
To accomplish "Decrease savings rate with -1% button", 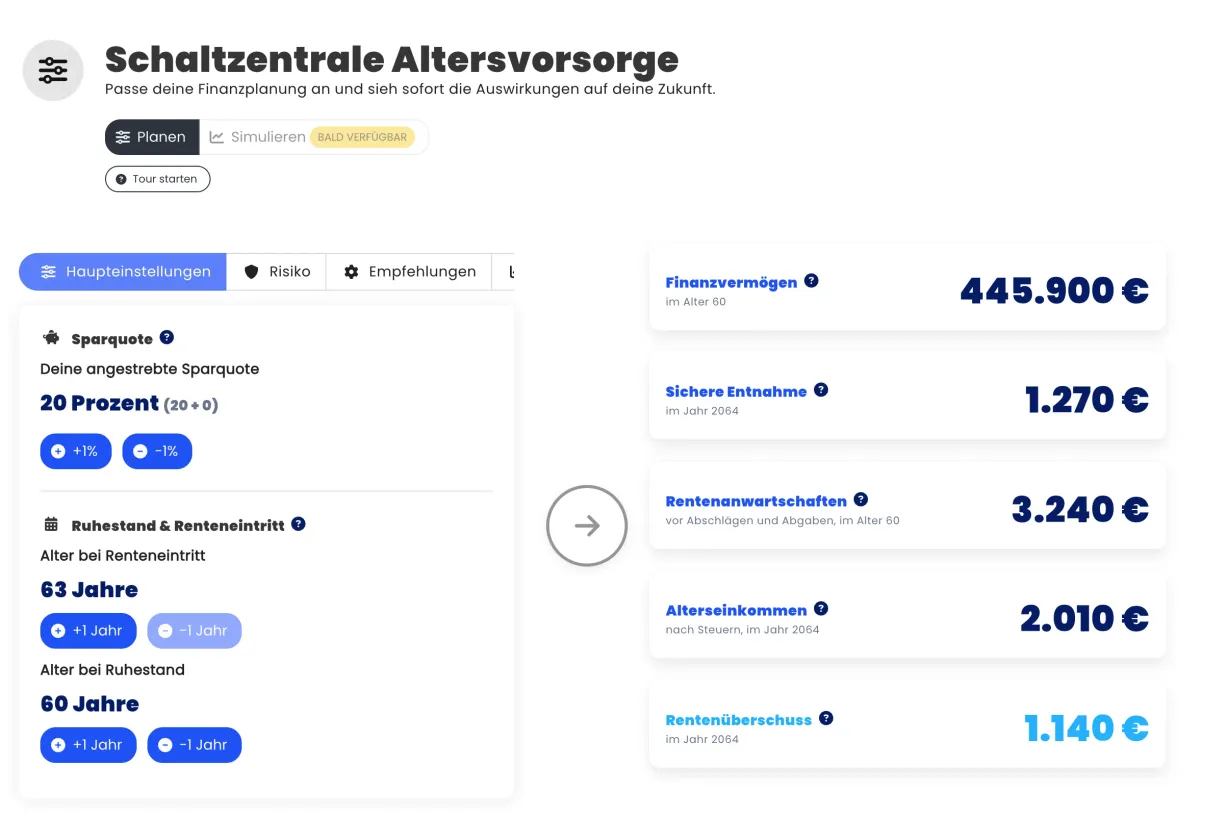I will [x=157, y=451].
